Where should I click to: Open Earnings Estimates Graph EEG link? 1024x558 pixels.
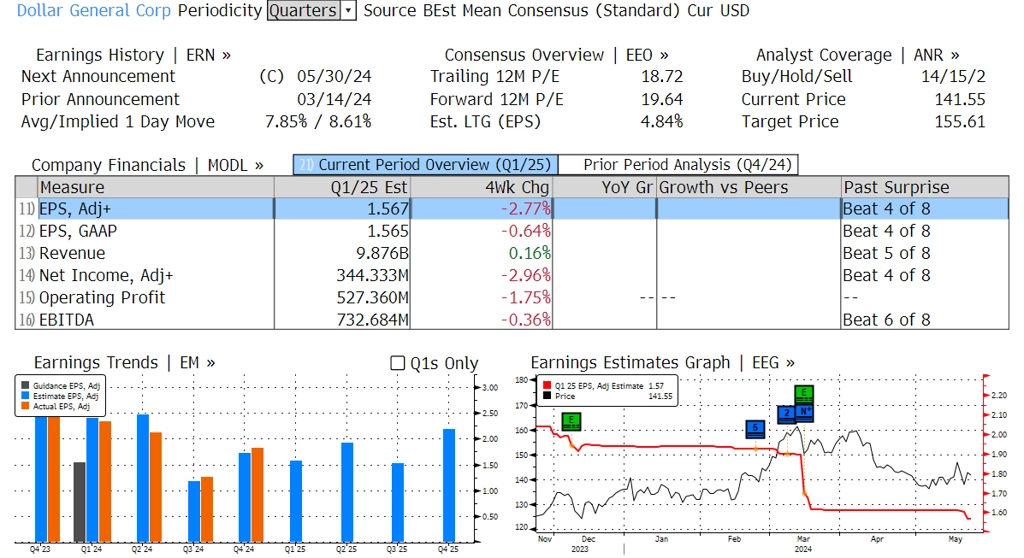tap(662, 363)
